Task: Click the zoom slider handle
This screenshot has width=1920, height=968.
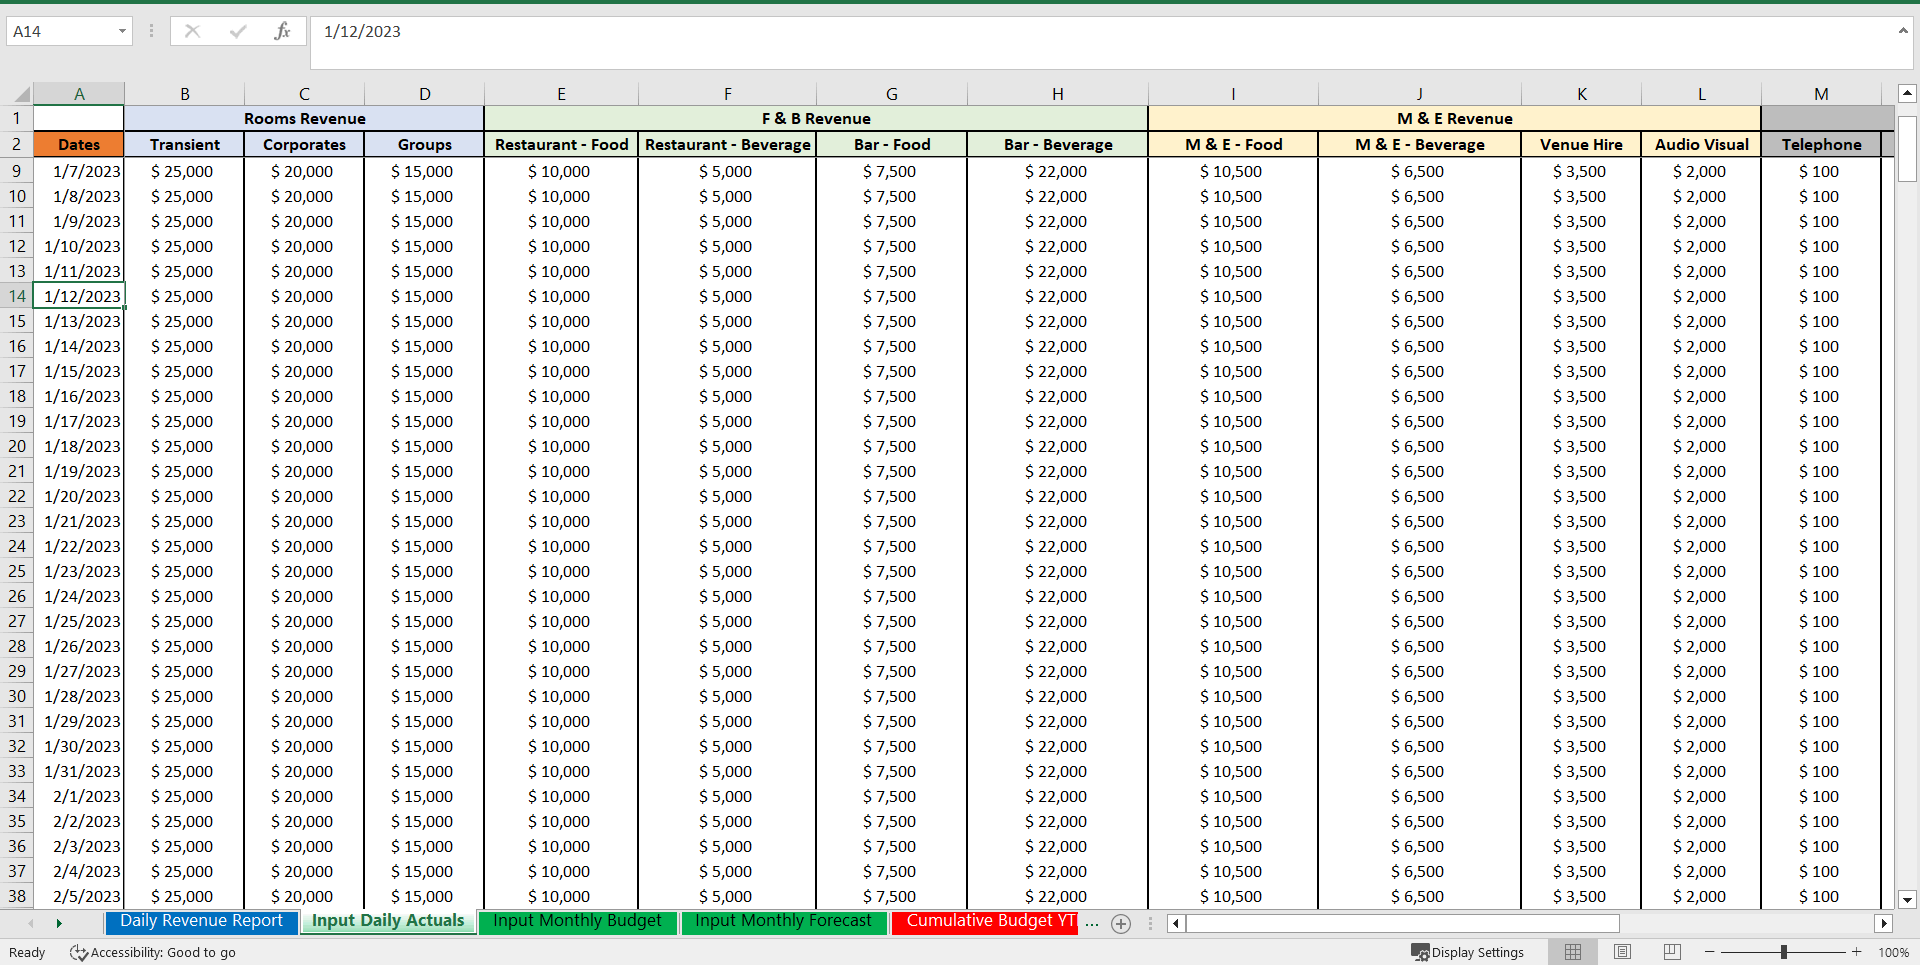Action: [1784, 952]
